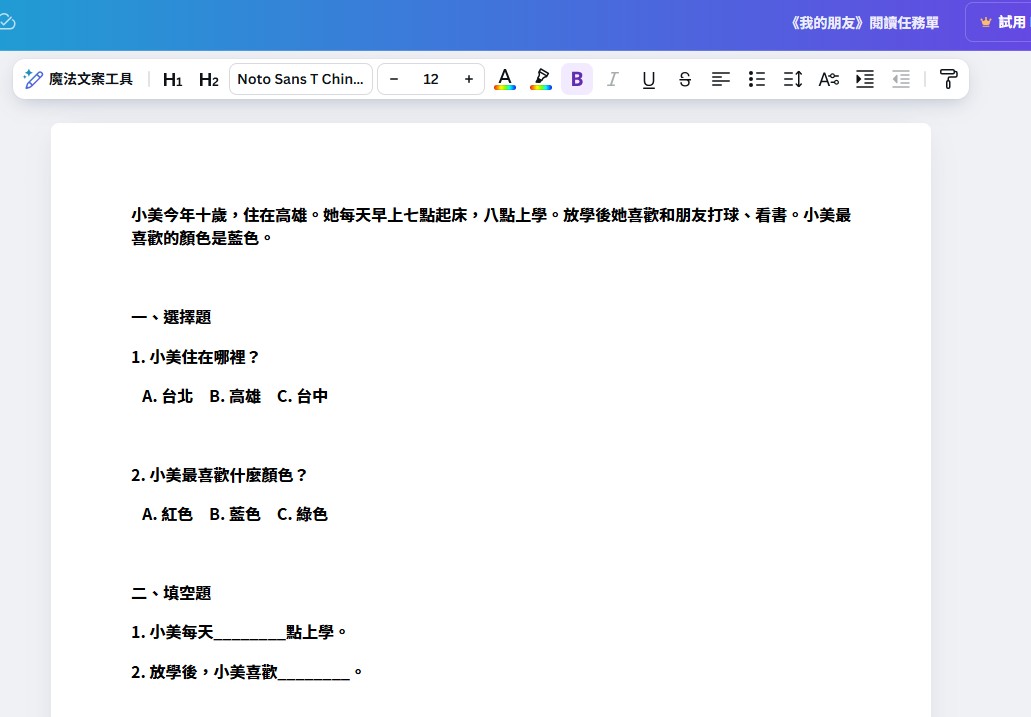Create a bulleted list
The width and height of the screenshot is (1031, 717).
757,79
